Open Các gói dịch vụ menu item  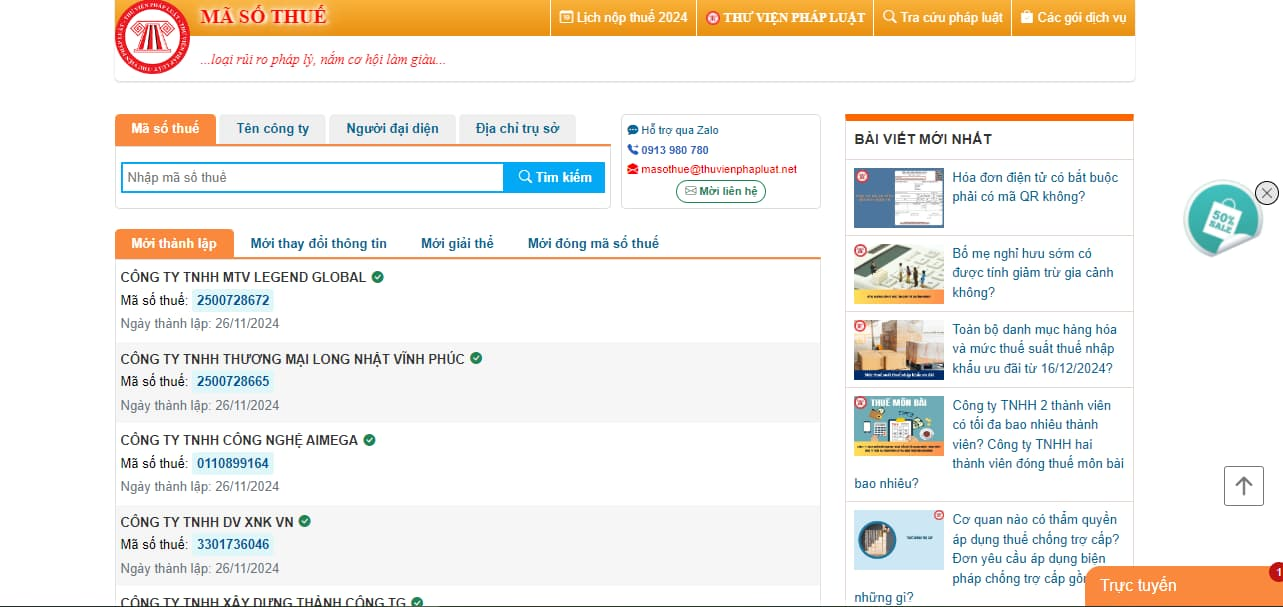[1073, 18]
